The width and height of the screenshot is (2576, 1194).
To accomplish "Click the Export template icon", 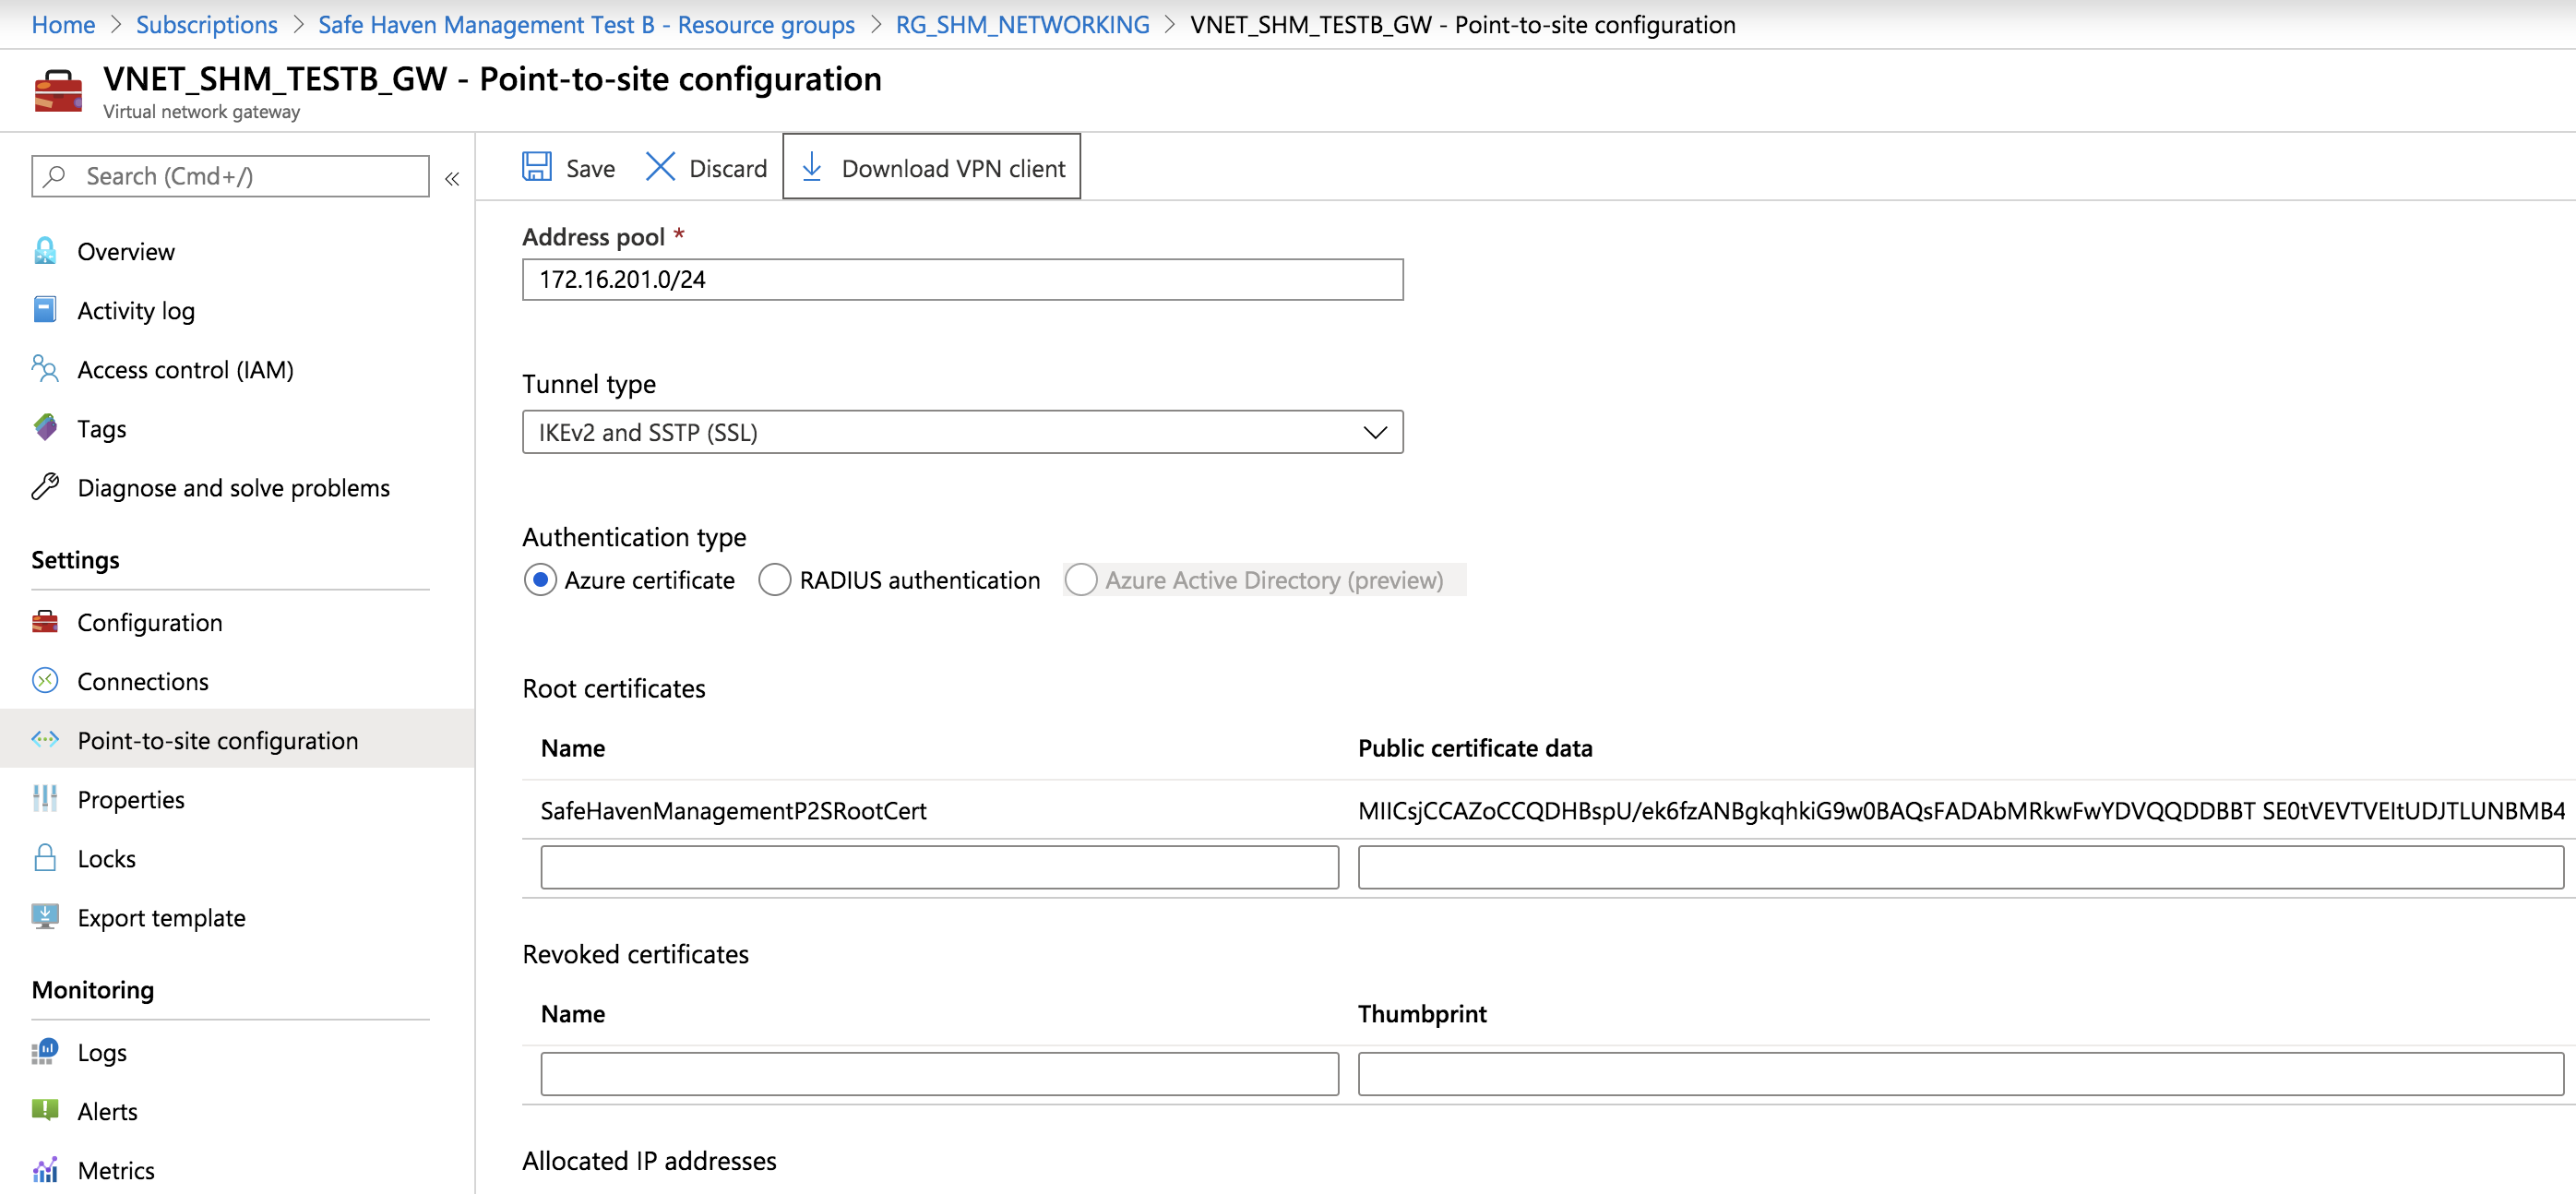I will (45, 917).
